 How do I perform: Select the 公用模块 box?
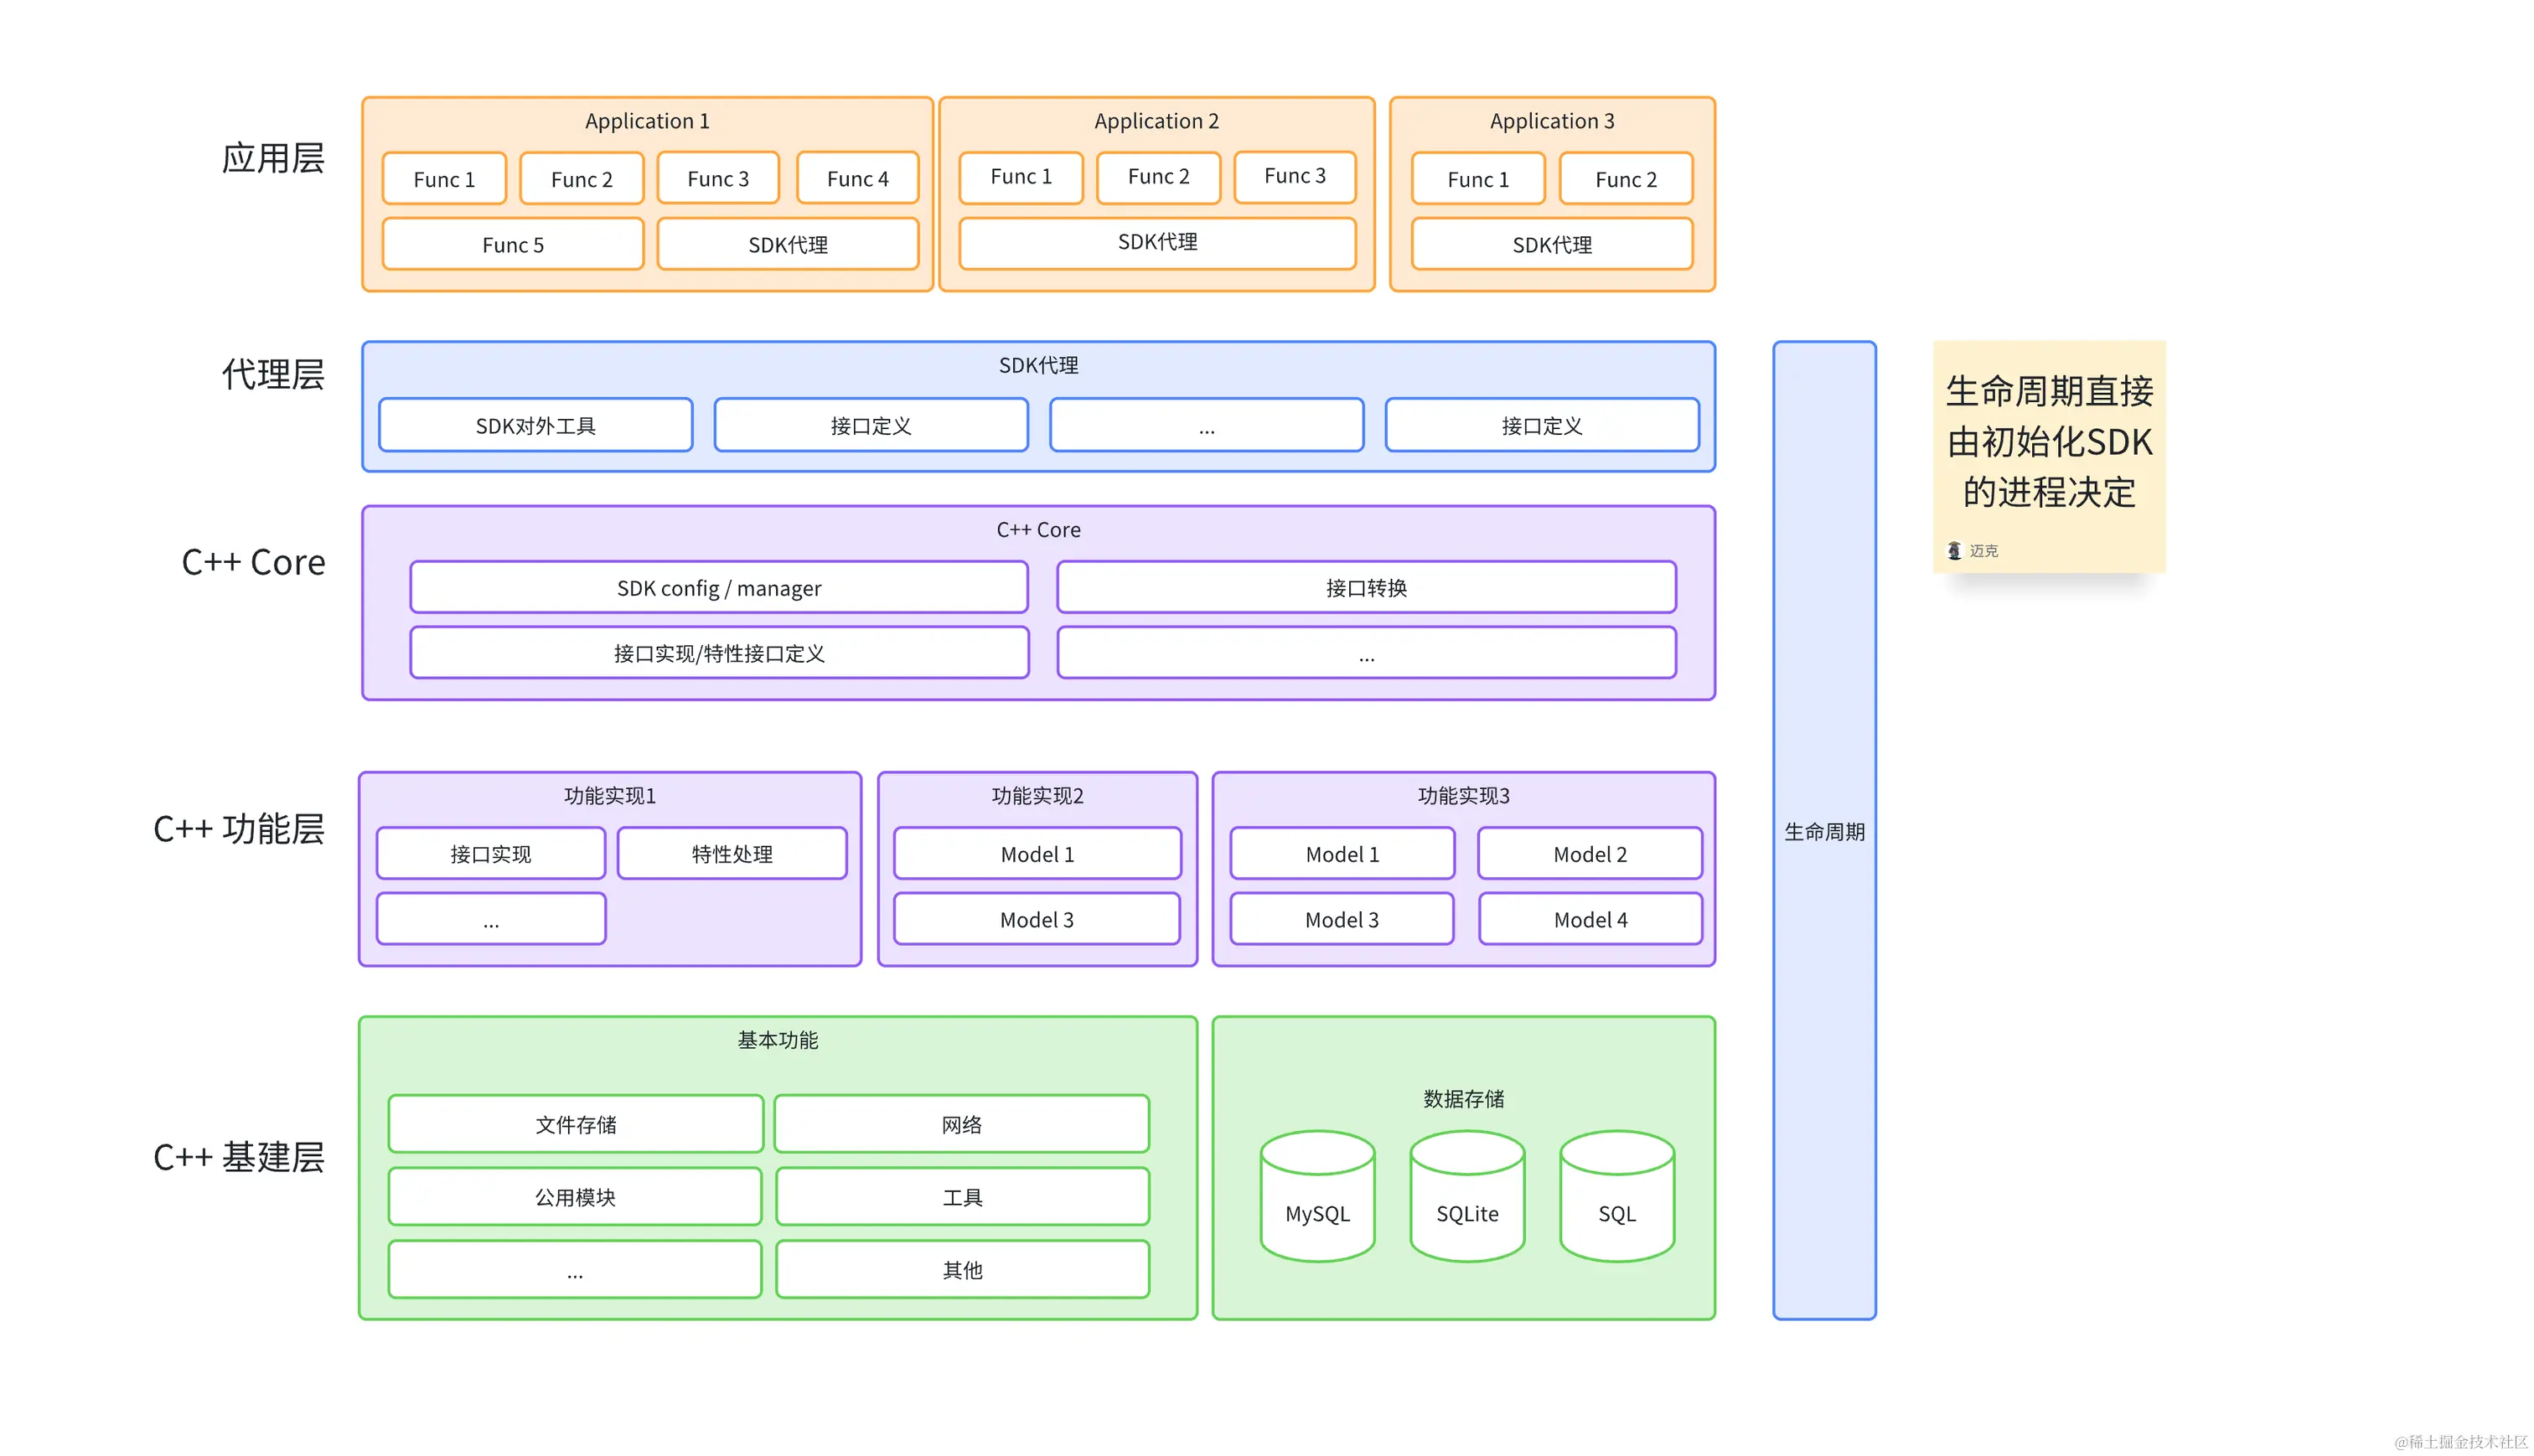(x=575, y=1197)
